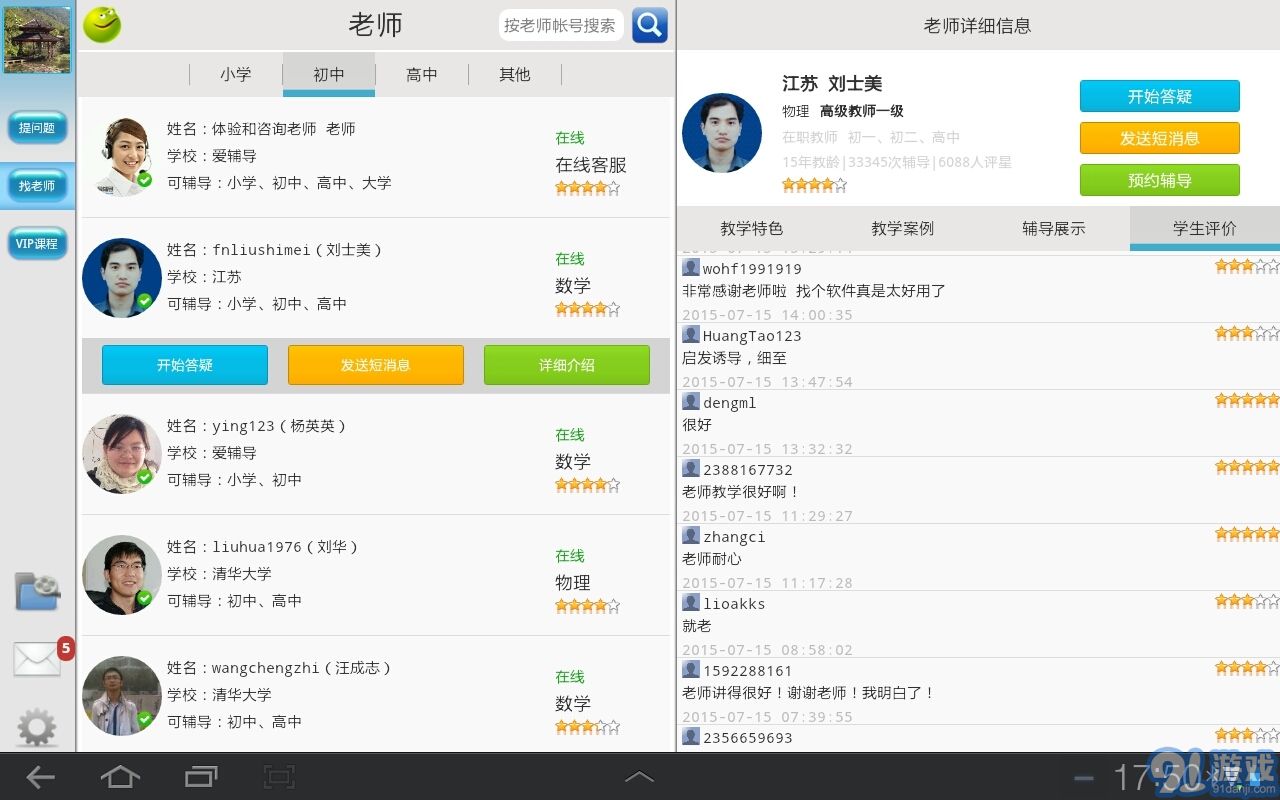Click avatar icon beside 1592288161
Viewport: 1280px width, 800px height.
pos(691,669)
